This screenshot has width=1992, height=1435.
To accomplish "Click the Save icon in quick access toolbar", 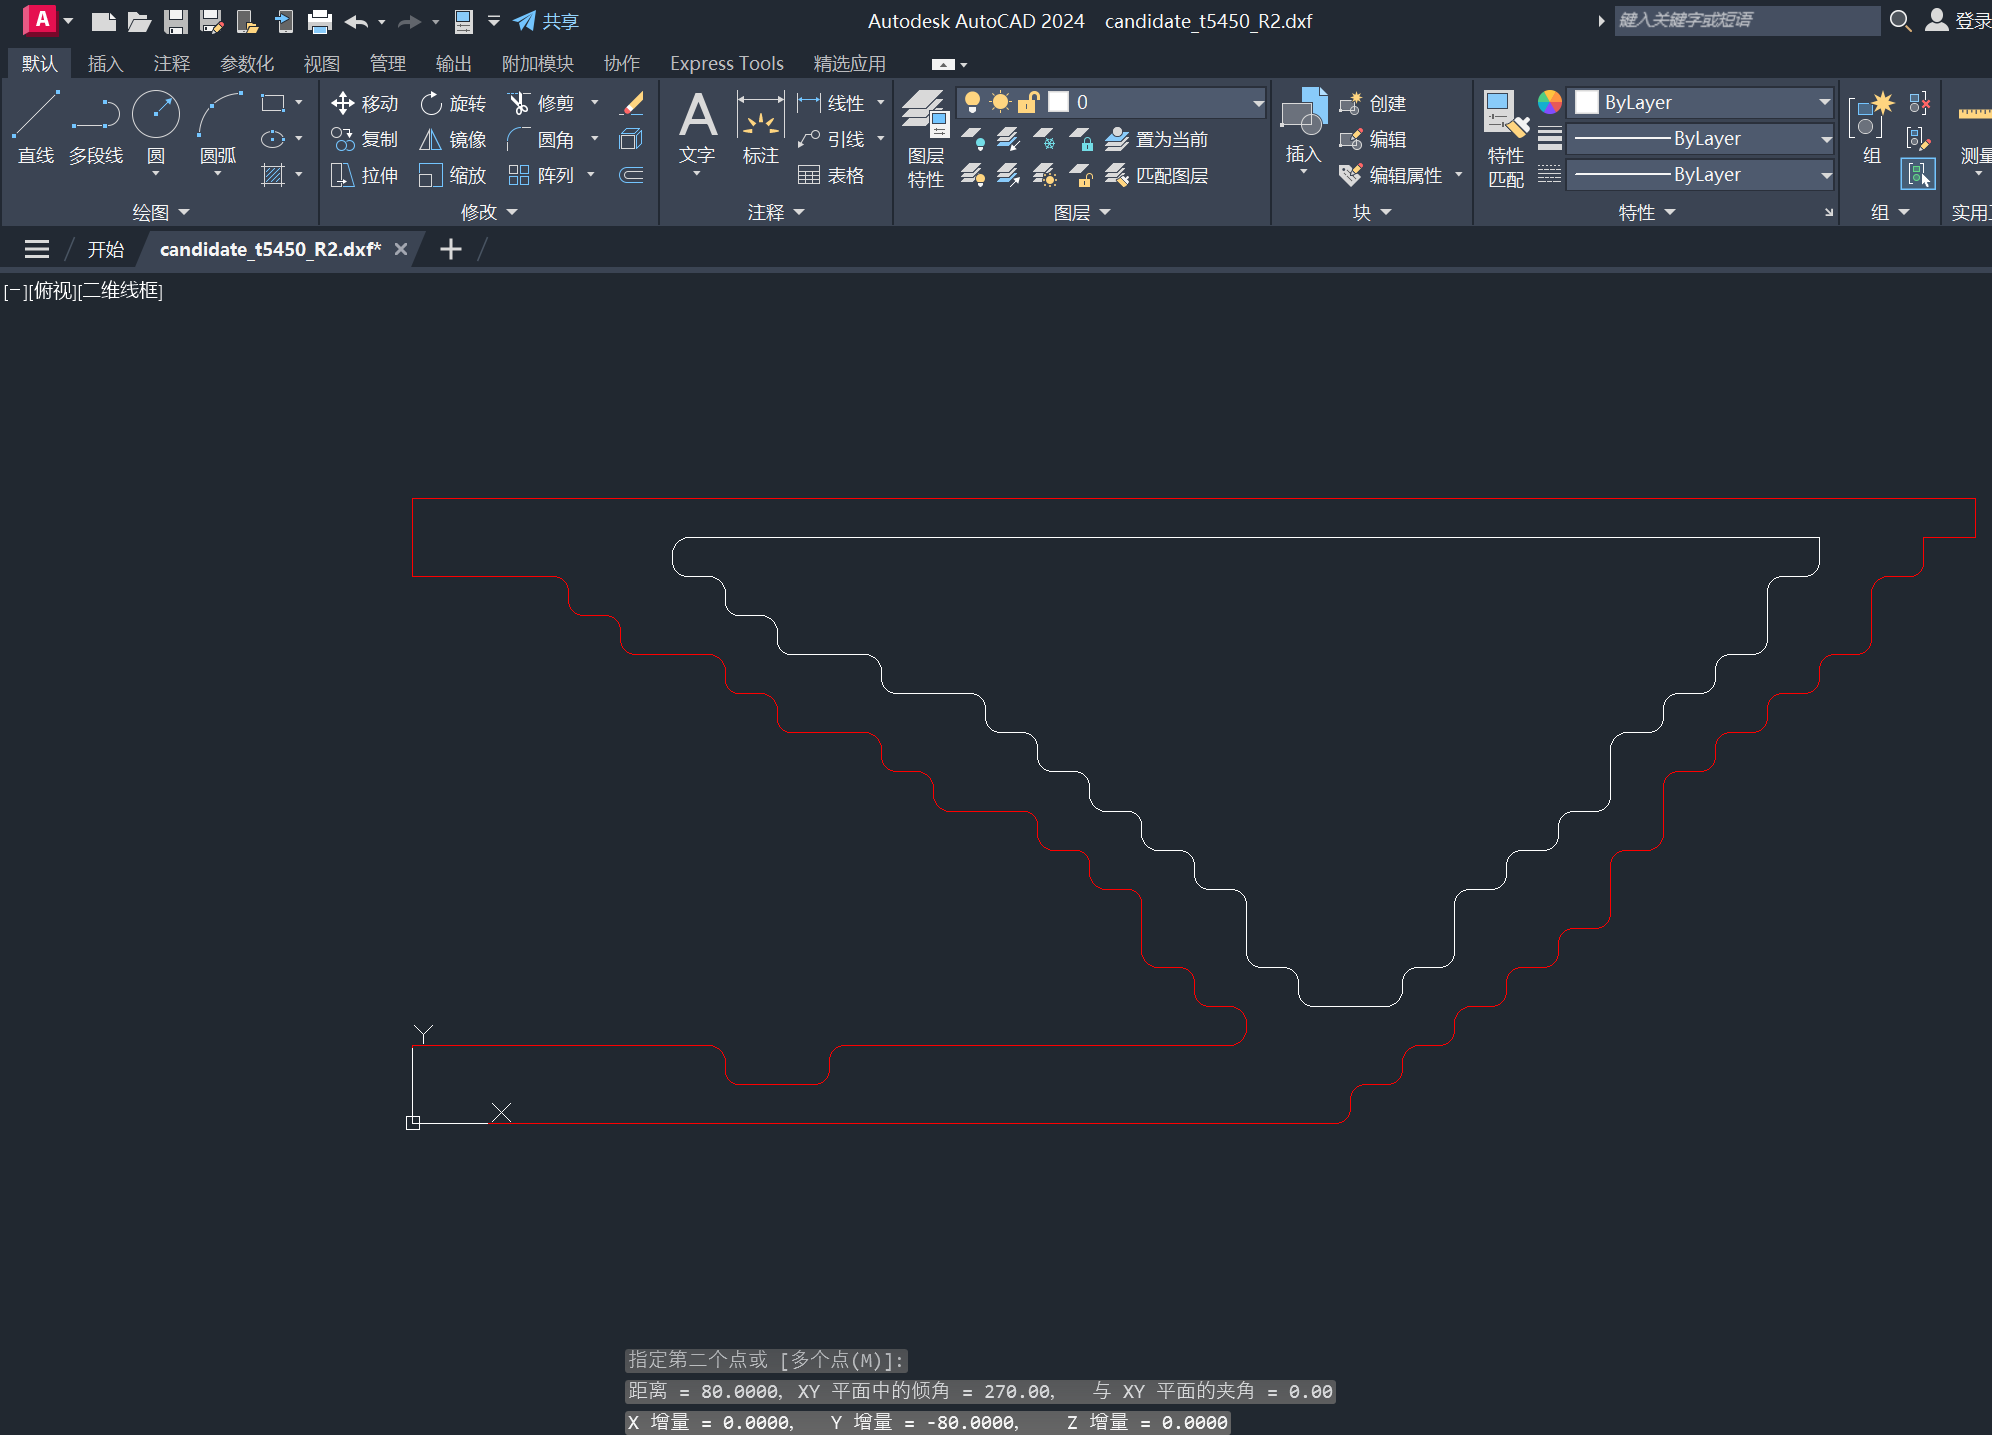I will click(x=176, y=21).
